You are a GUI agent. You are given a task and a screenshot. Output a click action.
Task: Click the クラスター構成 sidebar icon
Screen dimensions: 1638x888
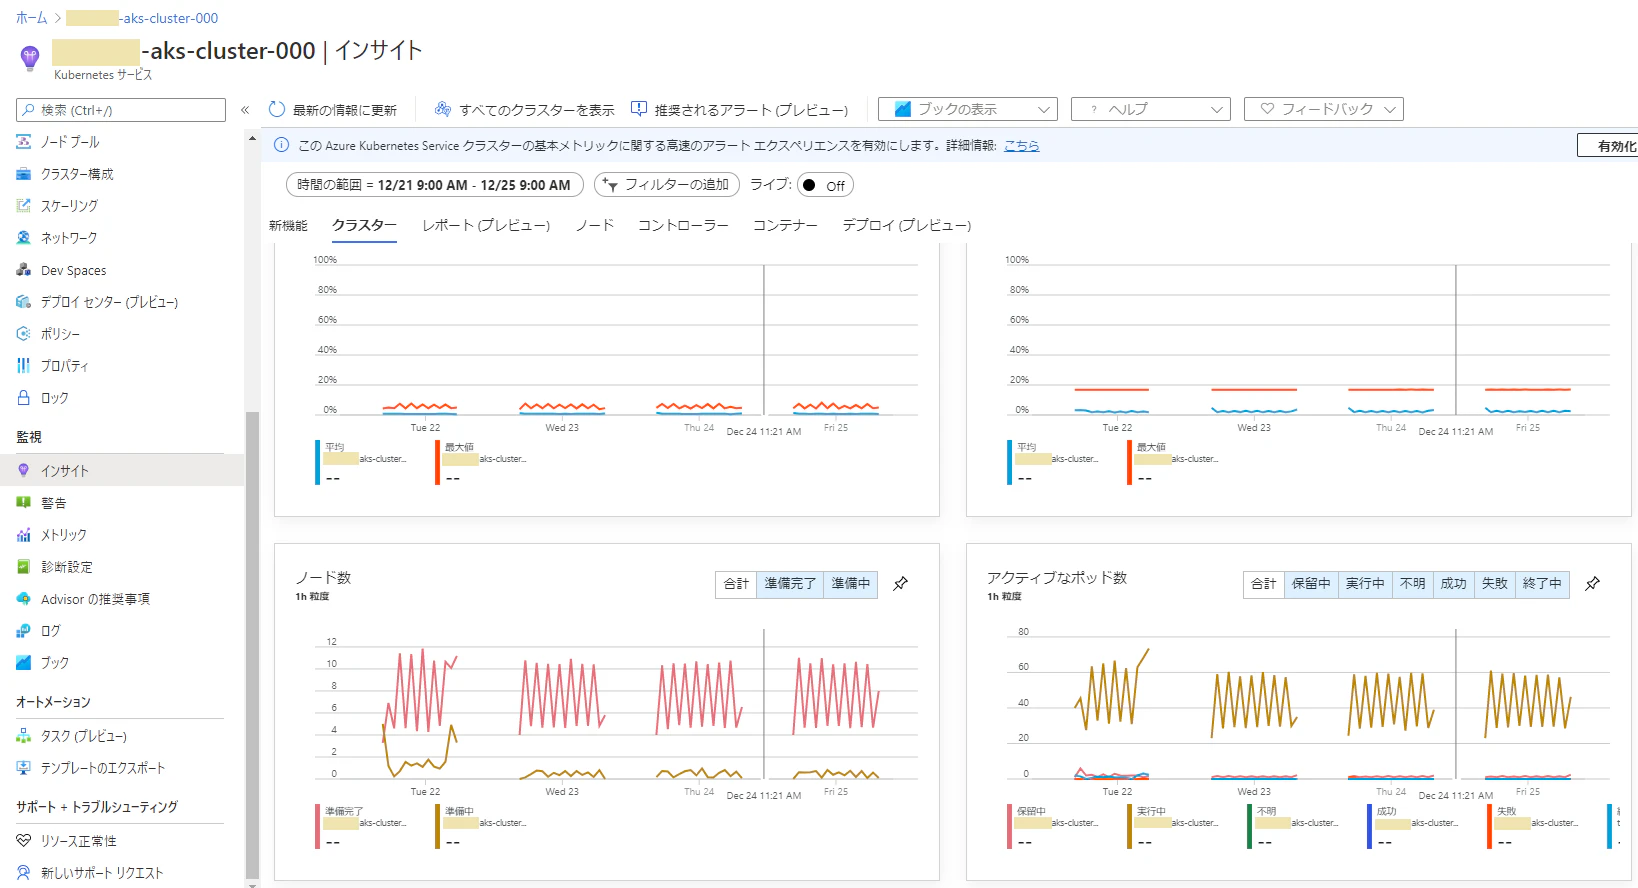click(x=24, y=174)
